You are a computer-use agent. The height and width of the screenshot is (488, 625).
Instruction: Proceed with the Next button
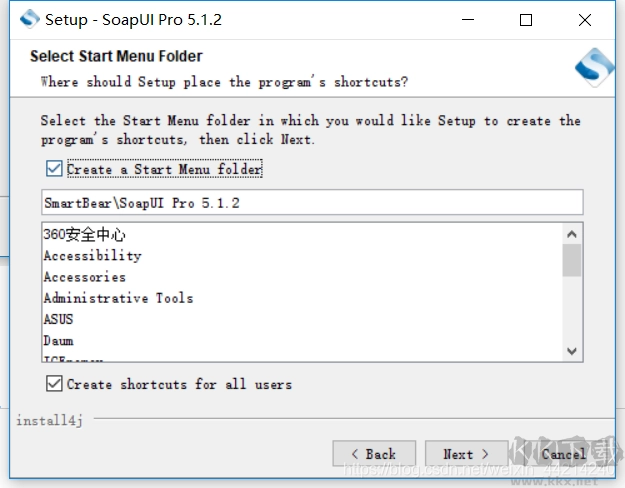pyautogui.click(x=466, y=454)
